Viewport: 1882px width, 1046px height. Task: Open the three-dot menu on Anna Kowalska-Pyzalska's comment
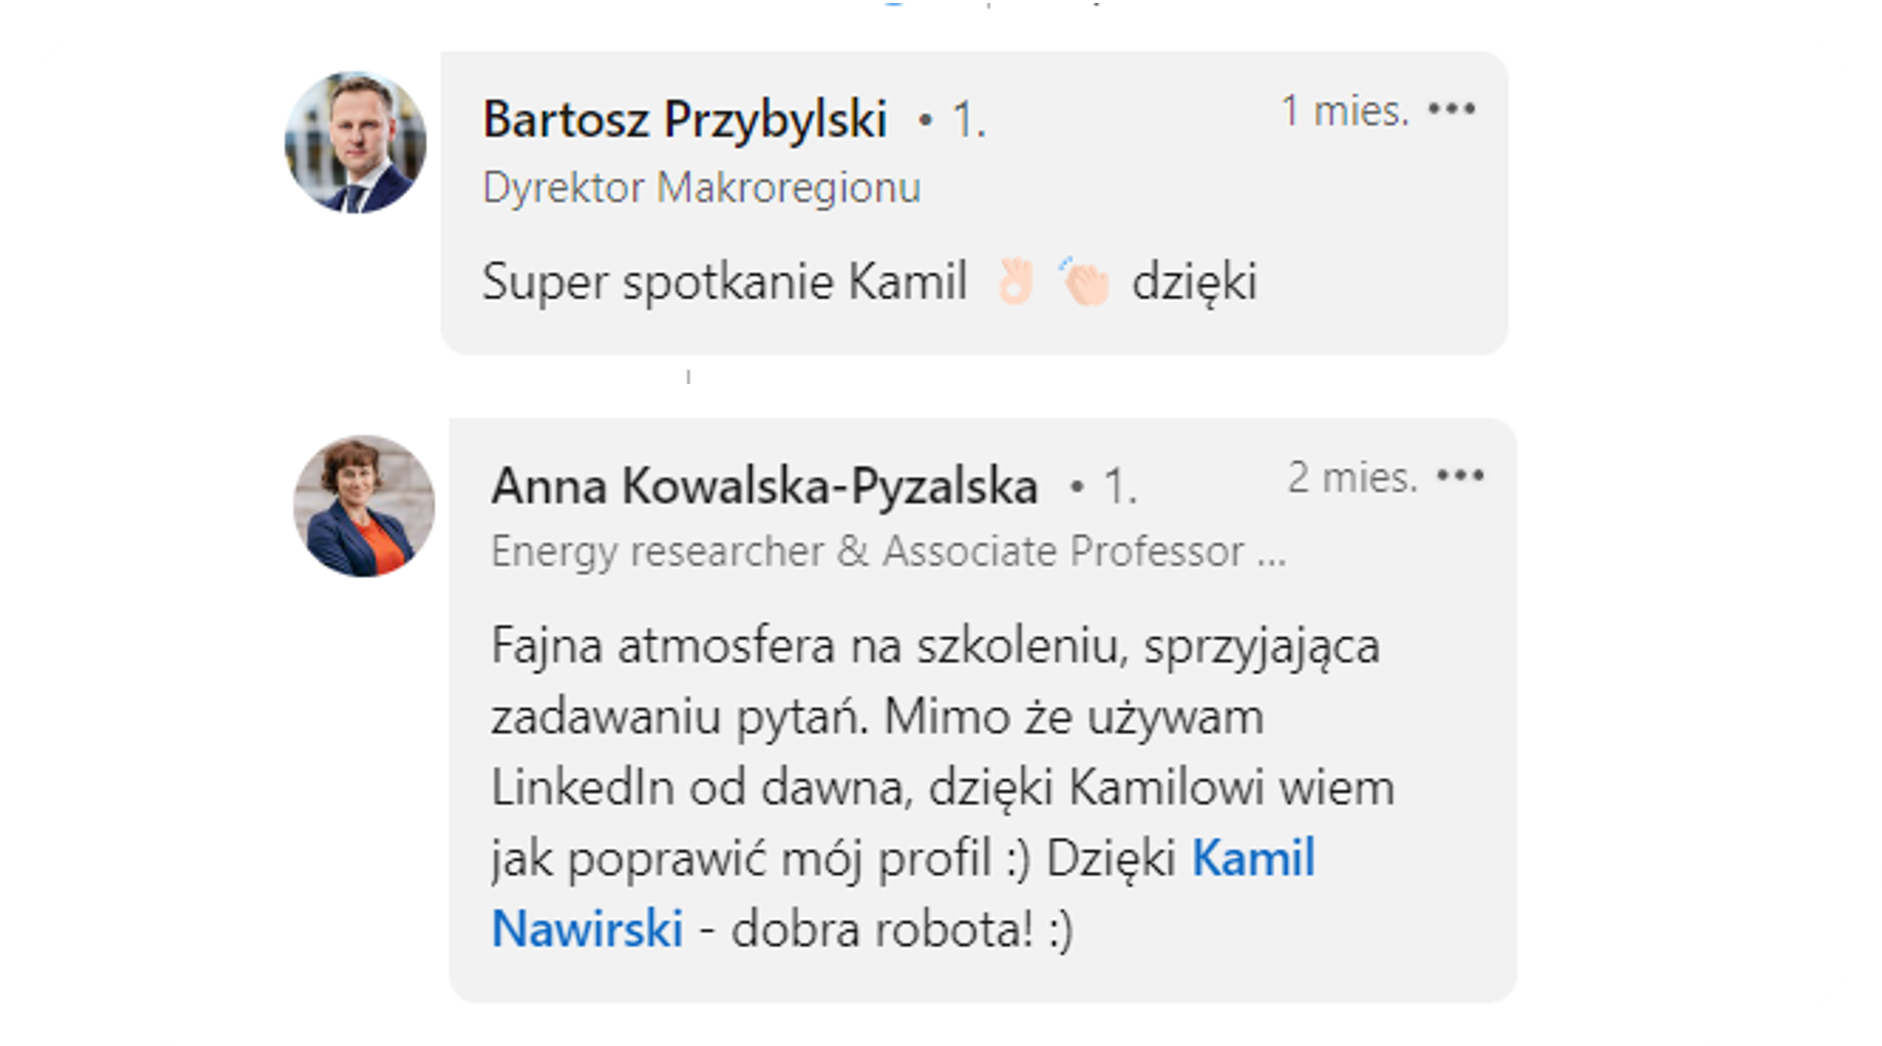(1460, 476)
